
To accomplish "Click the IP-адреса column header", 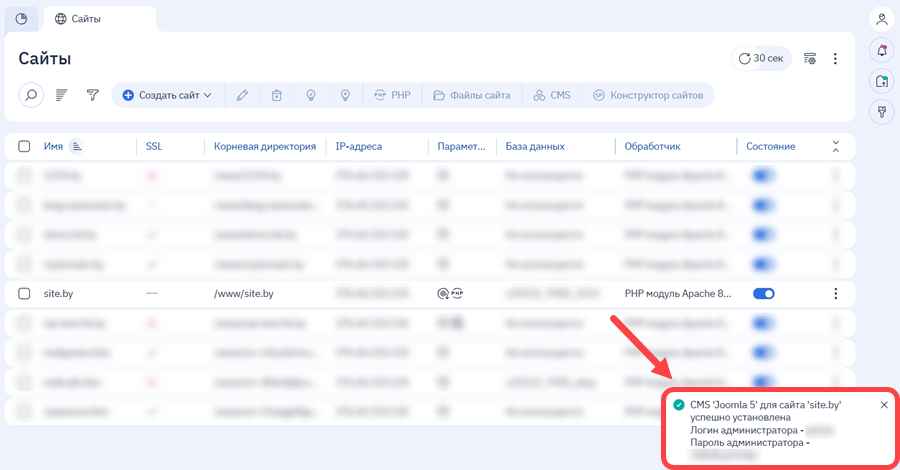I will [x=359, y=146].
